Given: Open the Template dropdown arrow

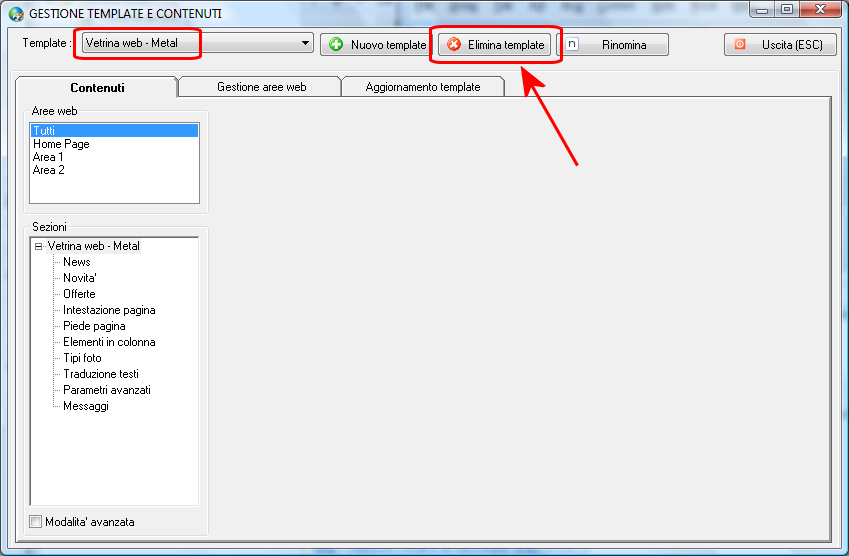Looking at the screenshot, I should click(x=305, y=43).
